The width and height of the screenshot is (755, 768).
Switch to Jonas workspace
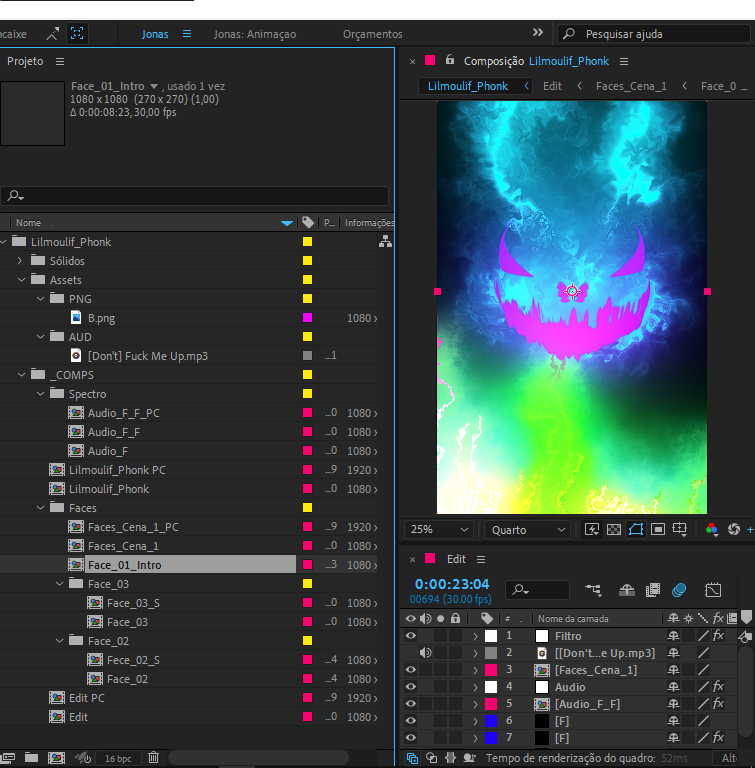(155, 34)
